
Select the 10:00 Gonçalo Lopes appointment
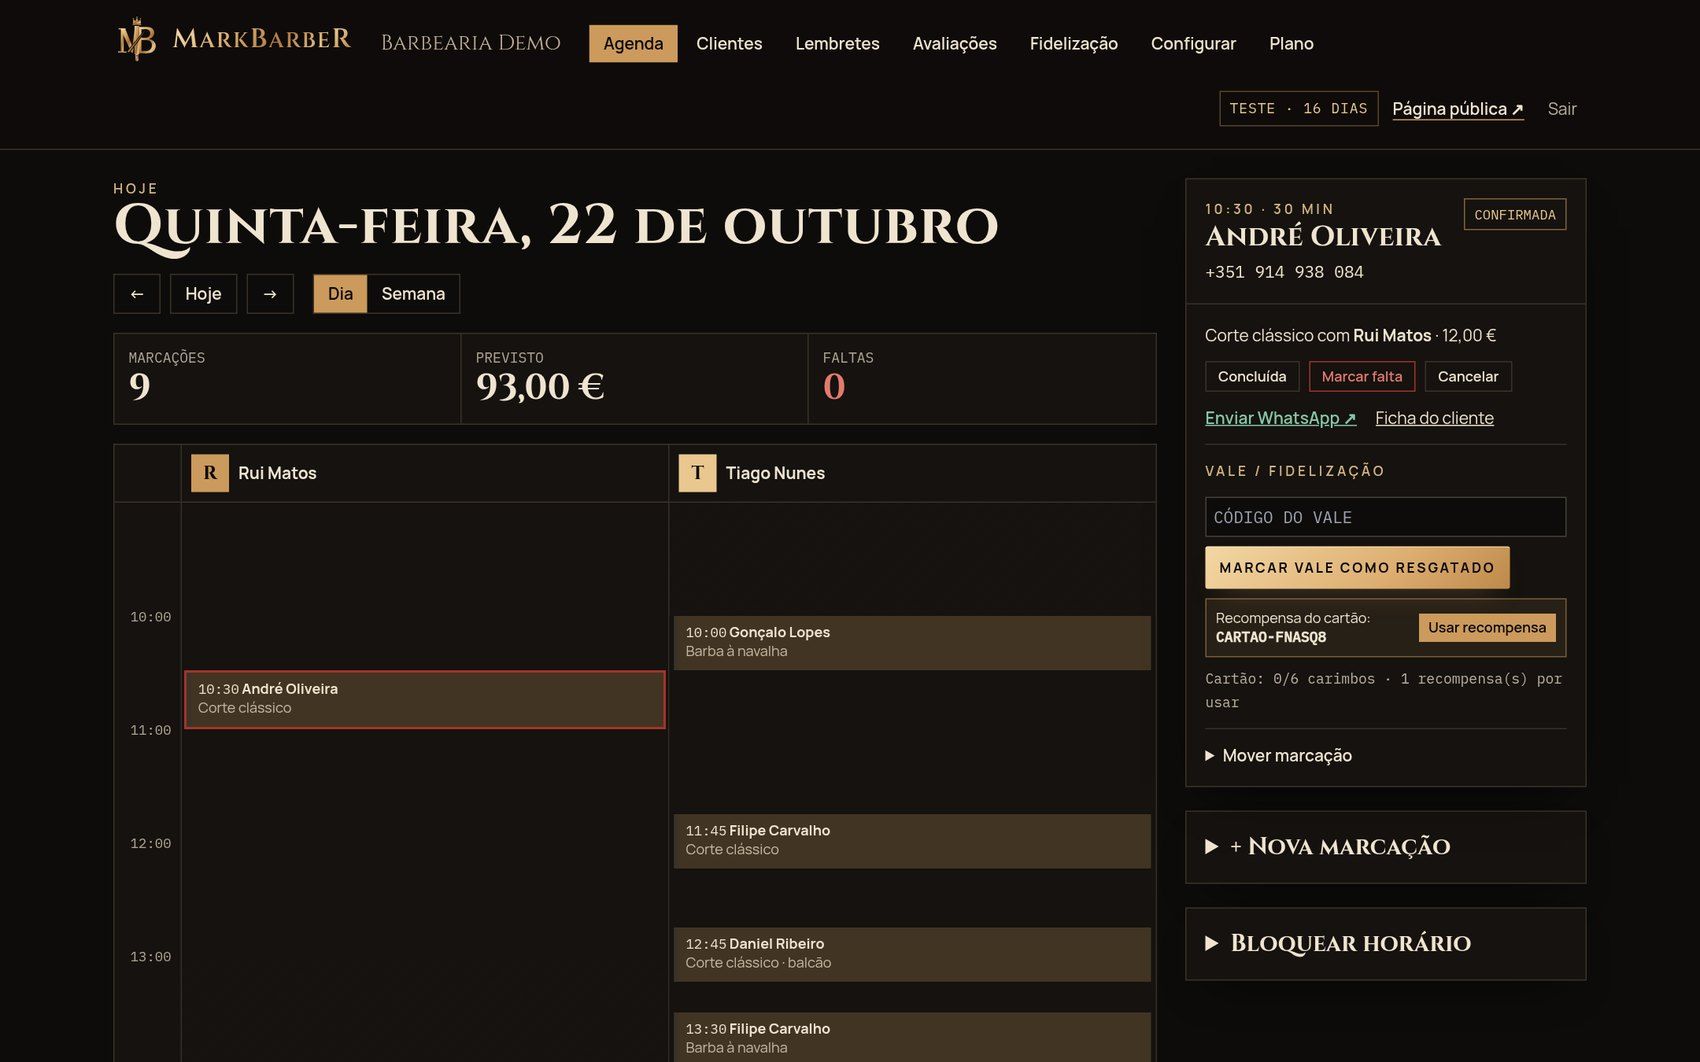tap(912, 642)
